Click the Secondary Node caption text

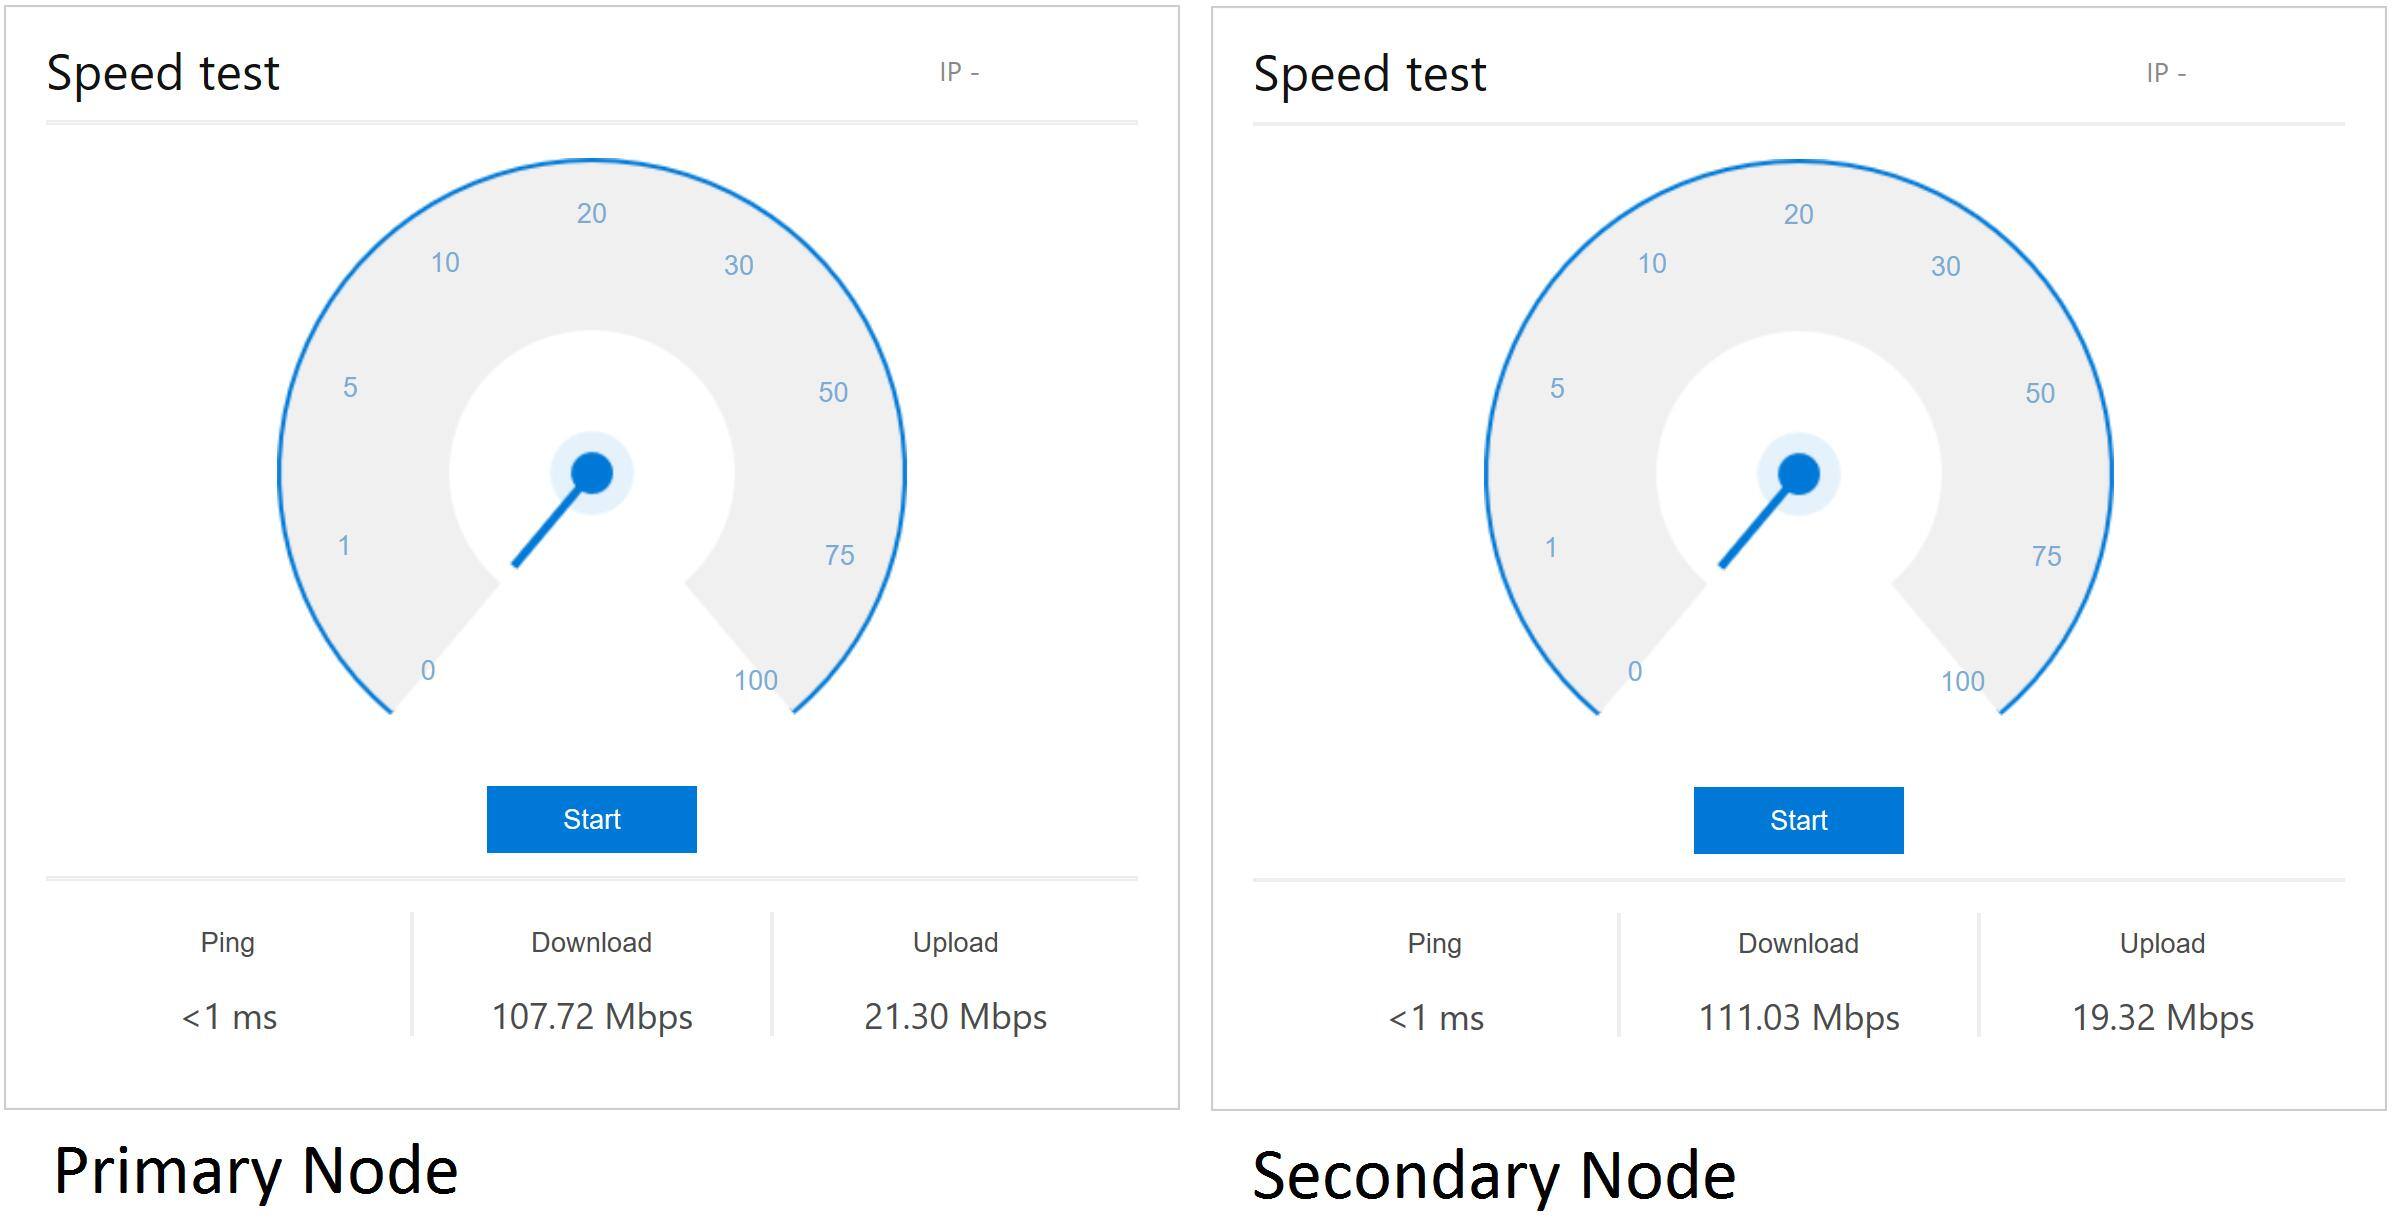1494,1174
